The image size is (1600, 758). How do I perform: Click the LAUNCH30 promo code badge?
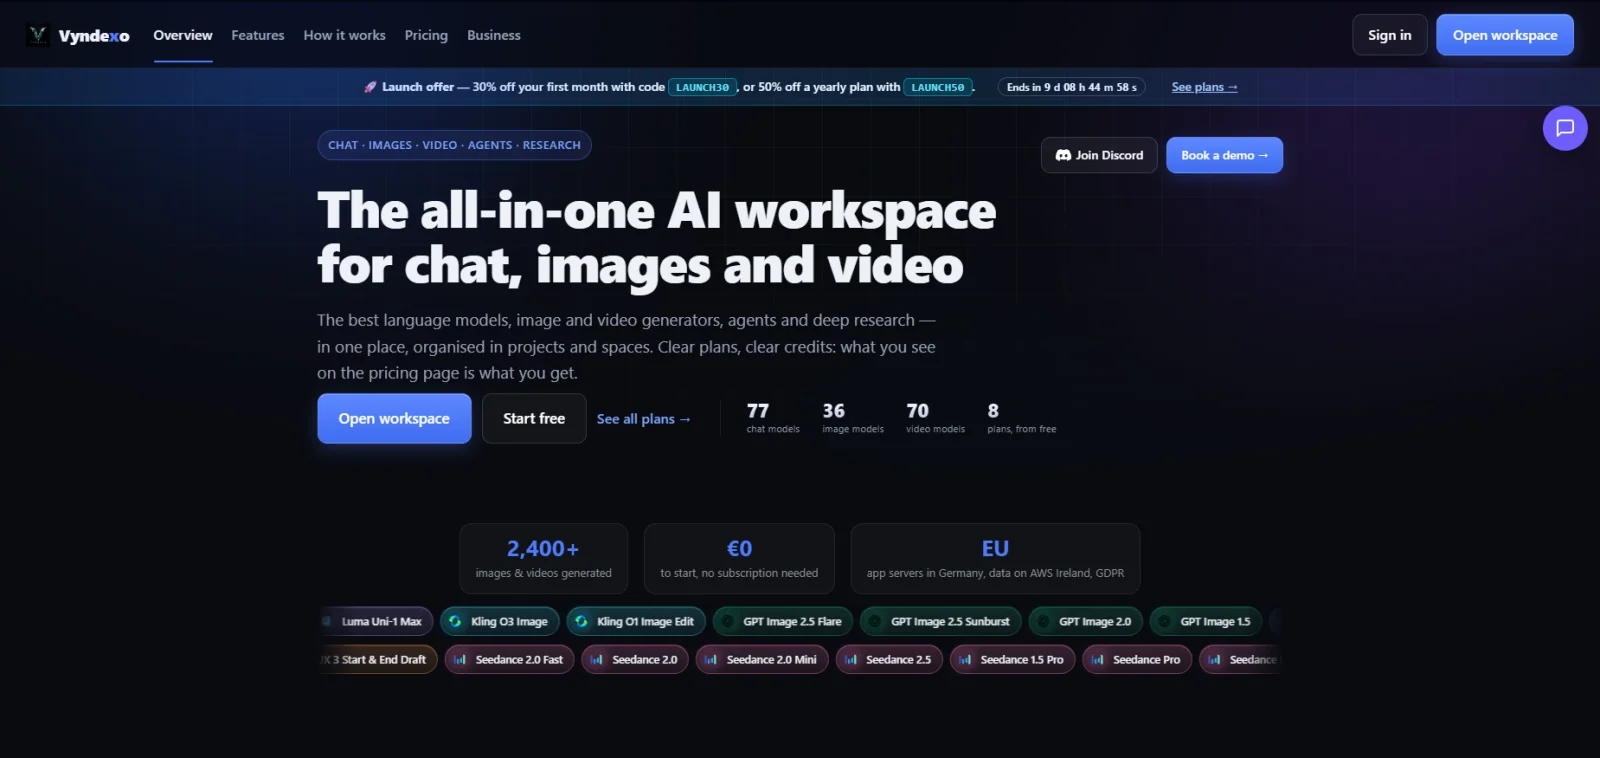point(703,87)
